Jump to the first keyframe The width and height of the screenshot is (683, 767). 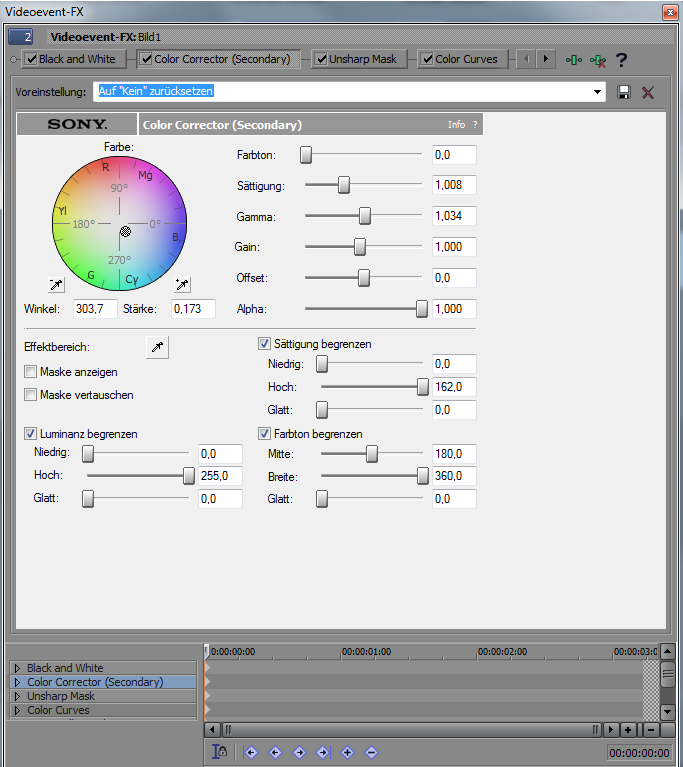click(x=251, y=752)
